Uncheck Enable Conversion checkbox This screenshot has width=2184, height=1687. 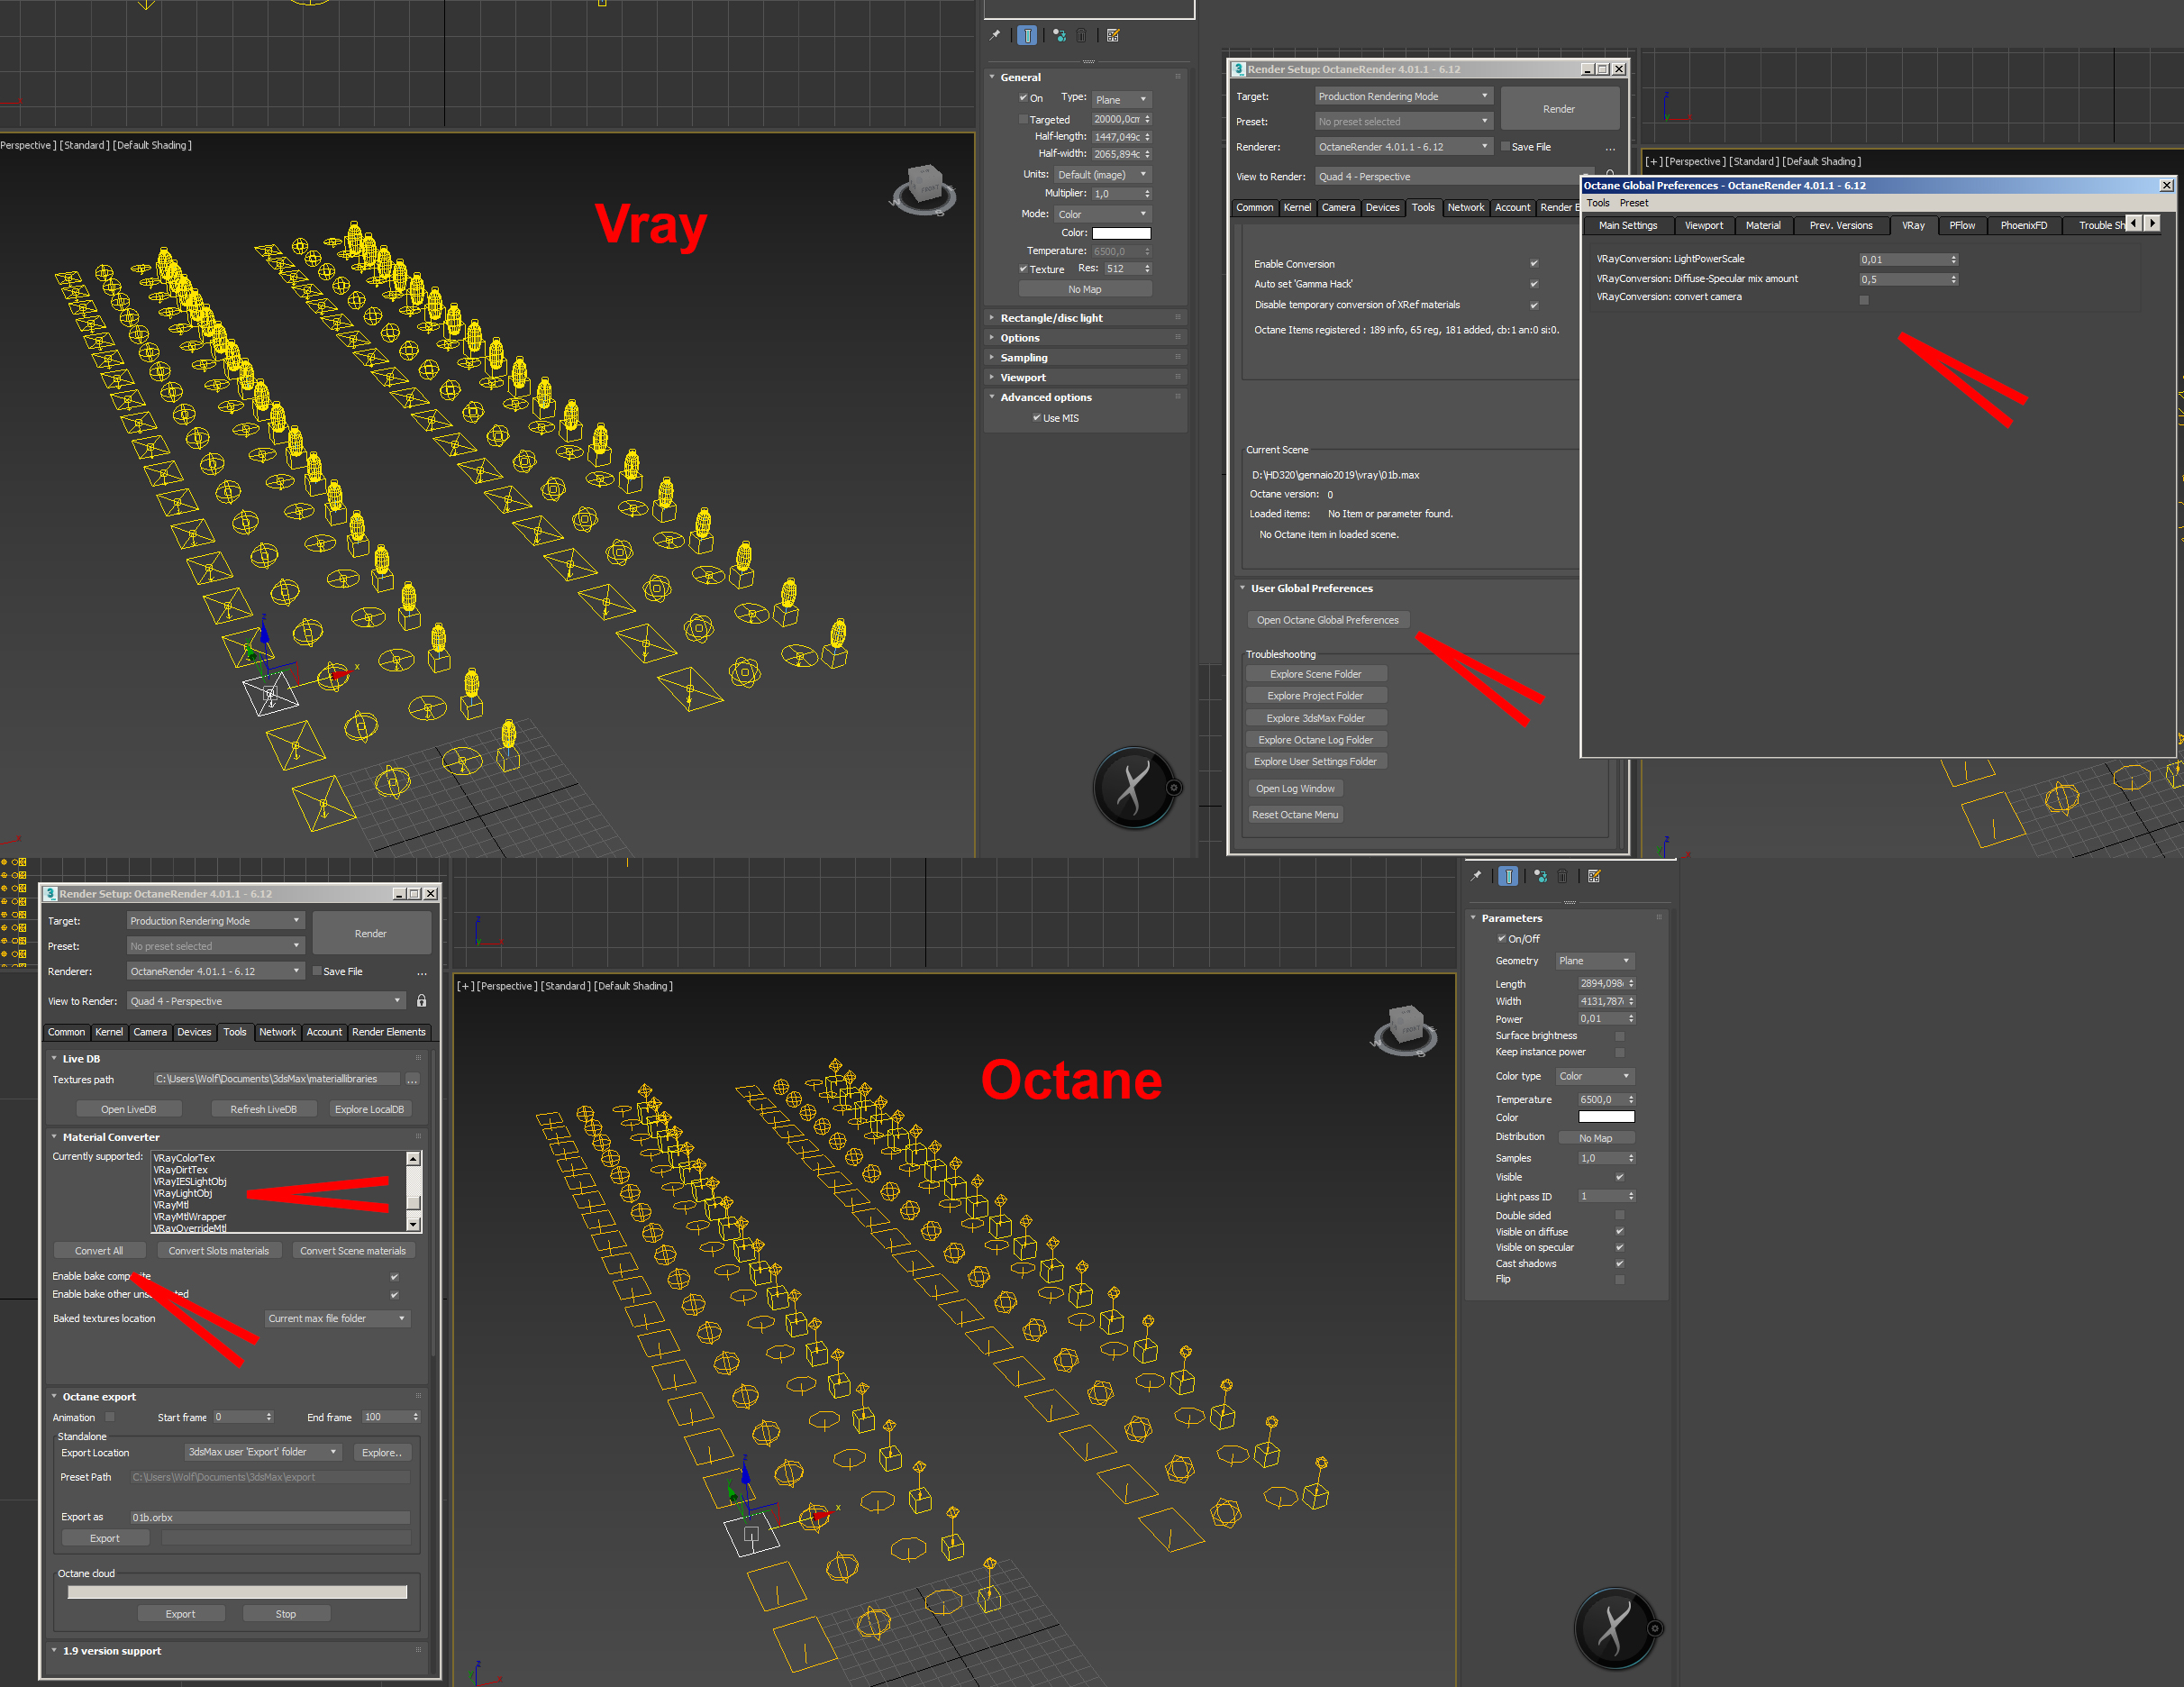(1534, 264)
